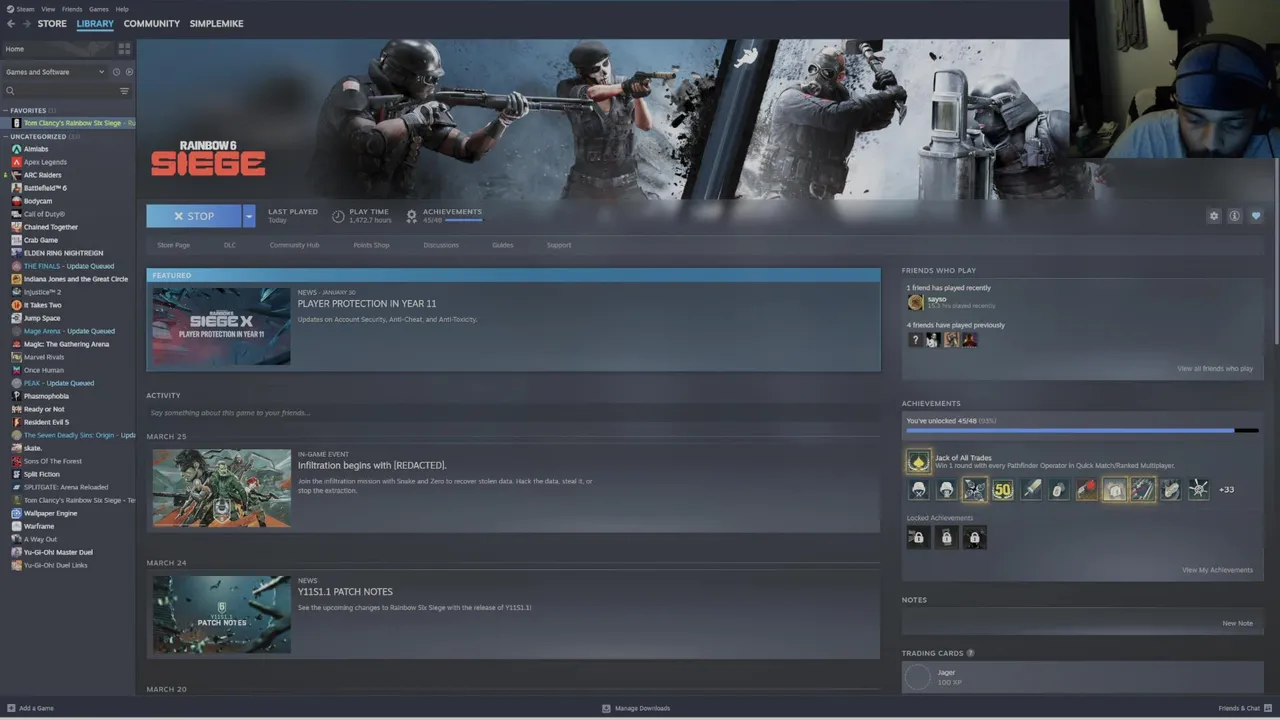Viewport: 1280px width, 720px height.
Task: Open unknown friend avatar with question mark
Action: click(x=915, y=340)
